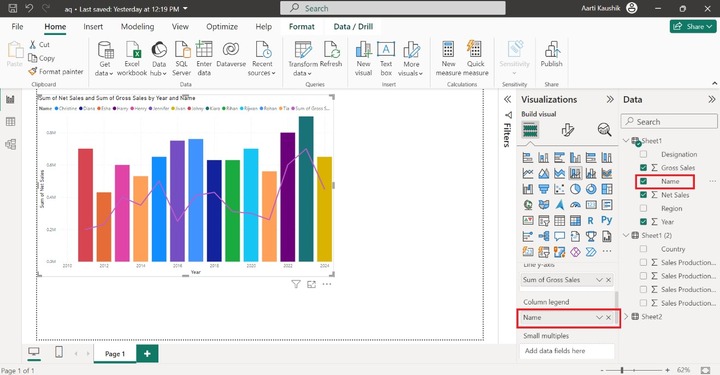Screen dimensions: 720x375
Task: Uncheck the Year field checkbox
Action: tap(643, 222)
